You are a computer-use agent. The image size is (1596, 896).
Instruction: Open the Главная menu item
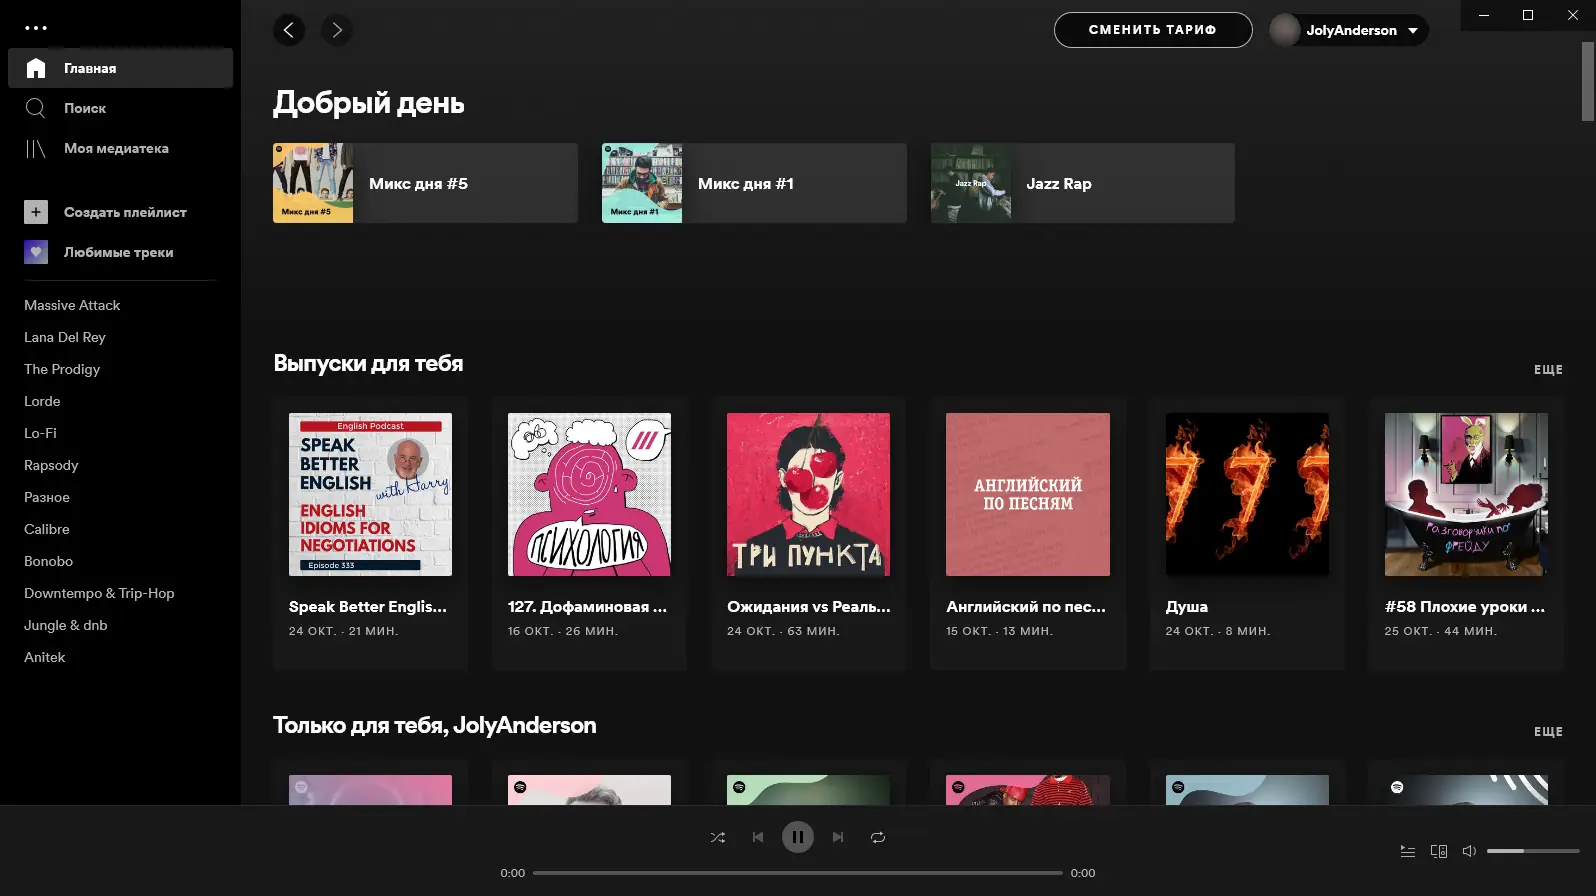coord(120,68)
